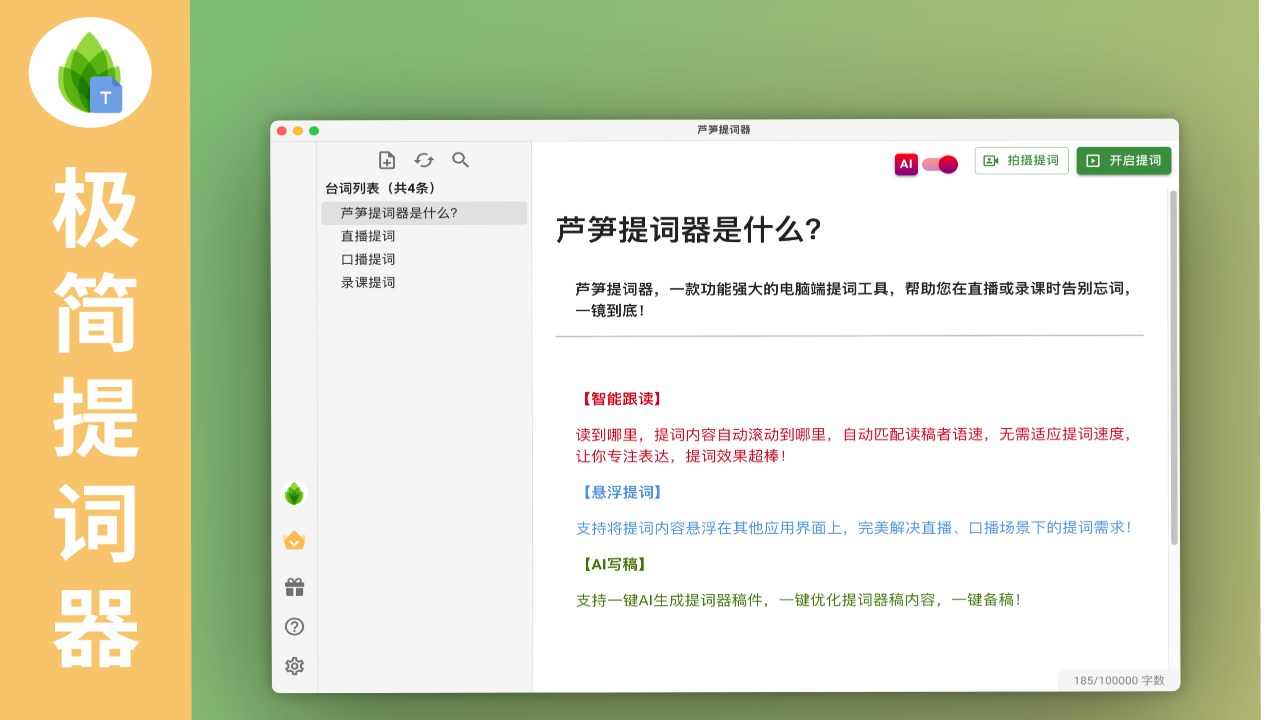Click the red paragraph starting 读到哪里

tap(853, 445)
